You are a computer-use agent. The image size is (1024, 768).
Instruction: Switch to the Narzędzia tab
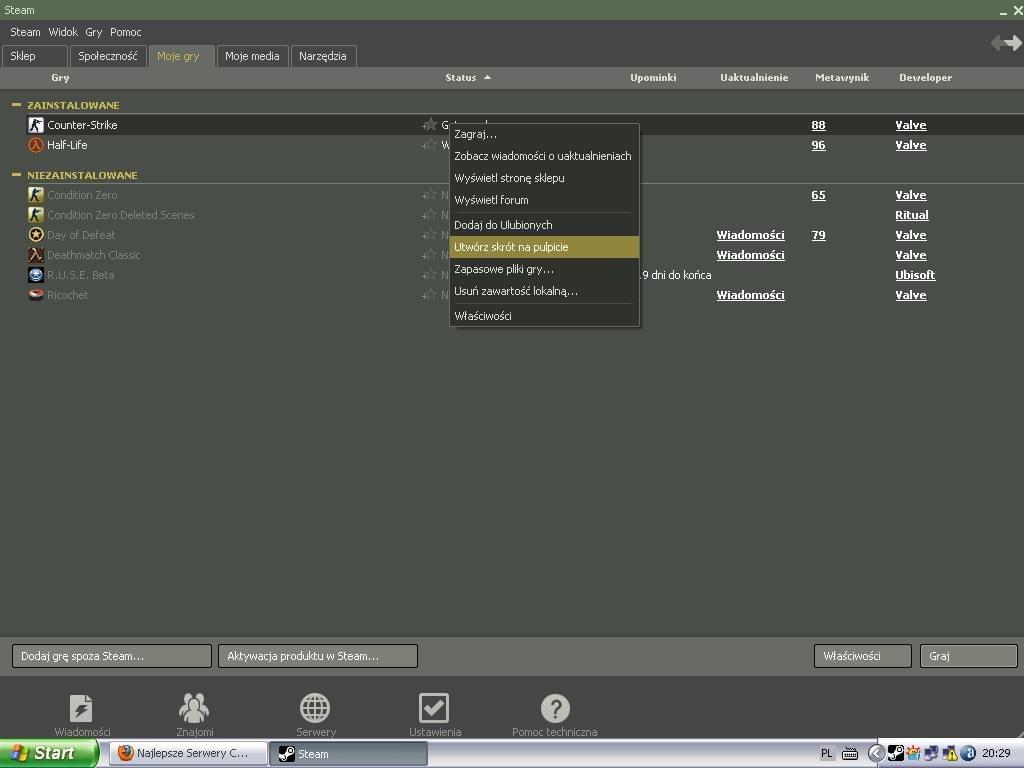click(323, 56)
